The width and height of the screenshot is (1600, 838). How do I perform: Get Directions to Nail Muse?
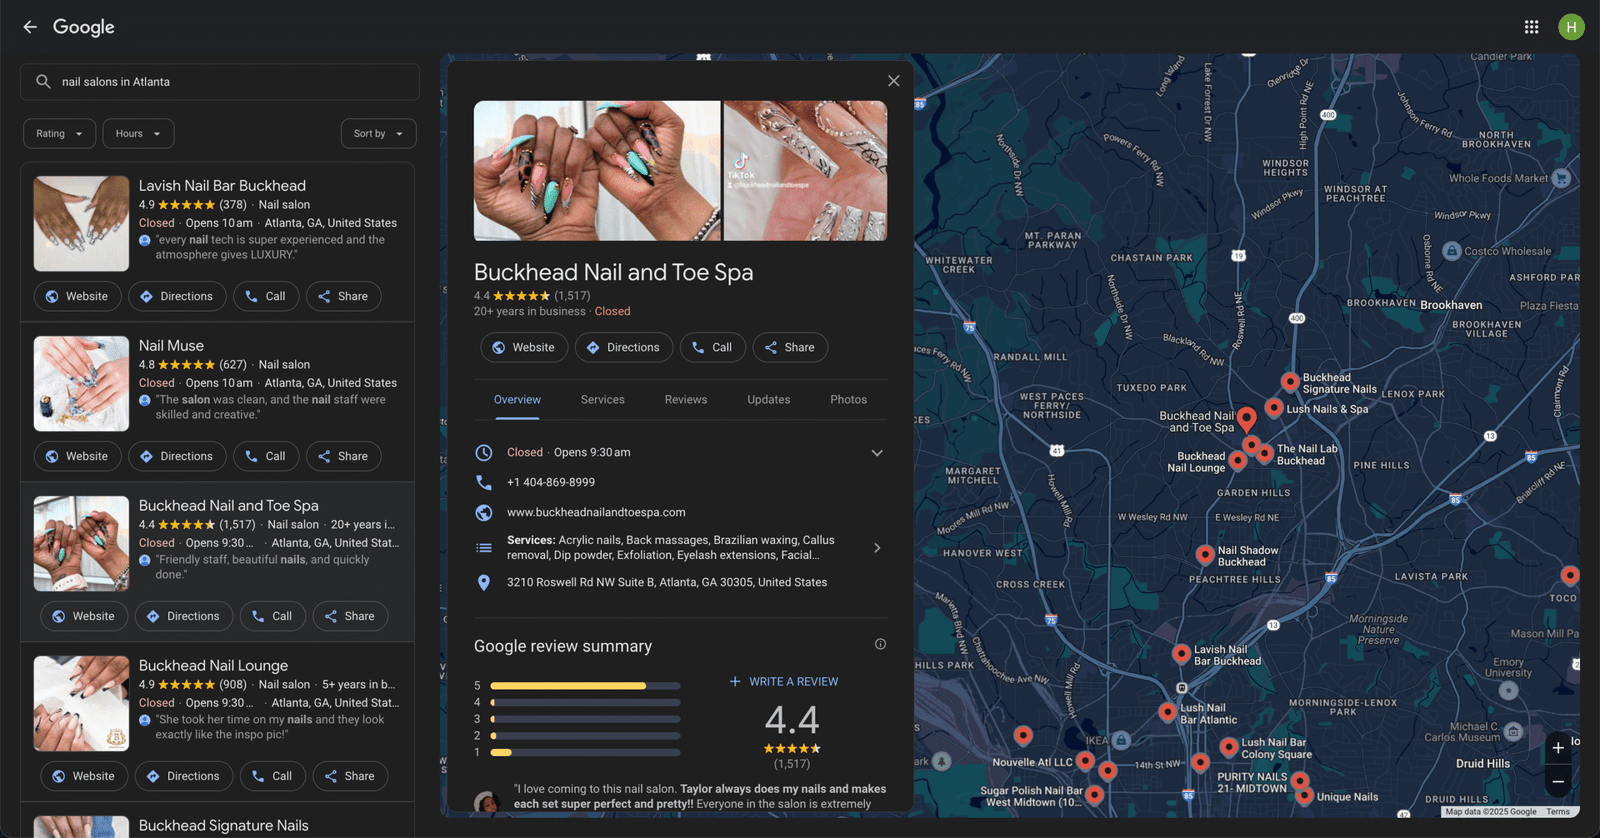pyautogui.click(x=177, y=456)
